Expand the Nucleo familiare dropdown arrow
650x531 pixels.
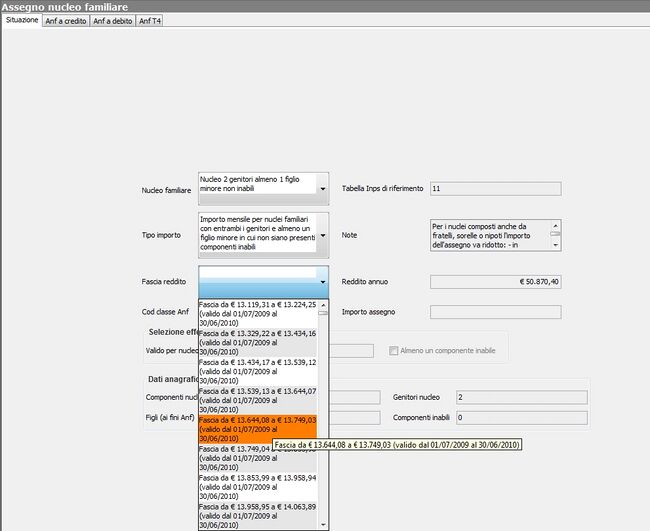322,188
